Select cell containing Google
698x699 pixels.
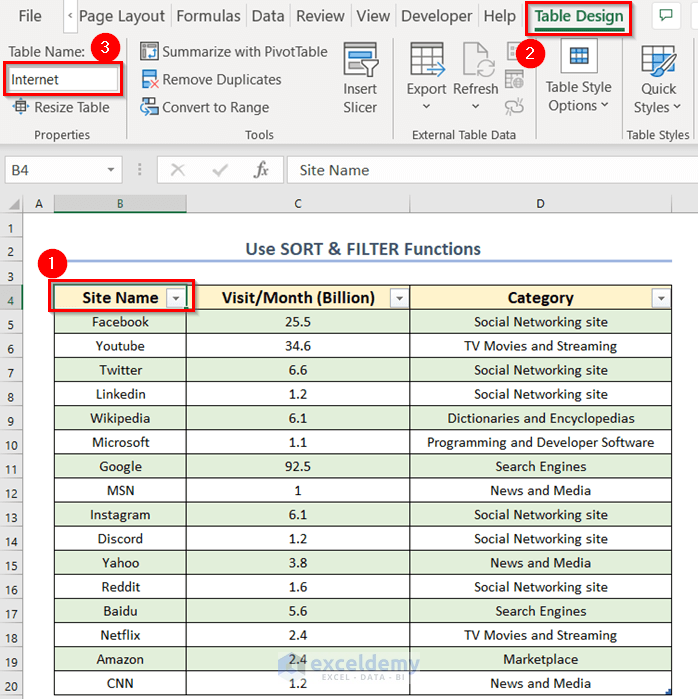coord(120,467)
